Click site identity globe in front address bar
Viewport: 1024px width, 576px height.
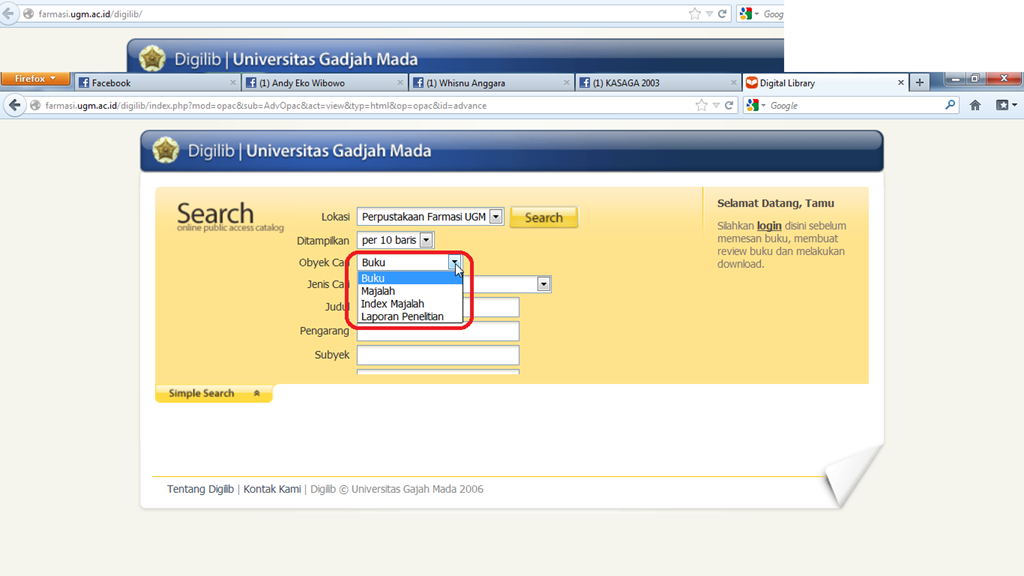pos(35,105)
